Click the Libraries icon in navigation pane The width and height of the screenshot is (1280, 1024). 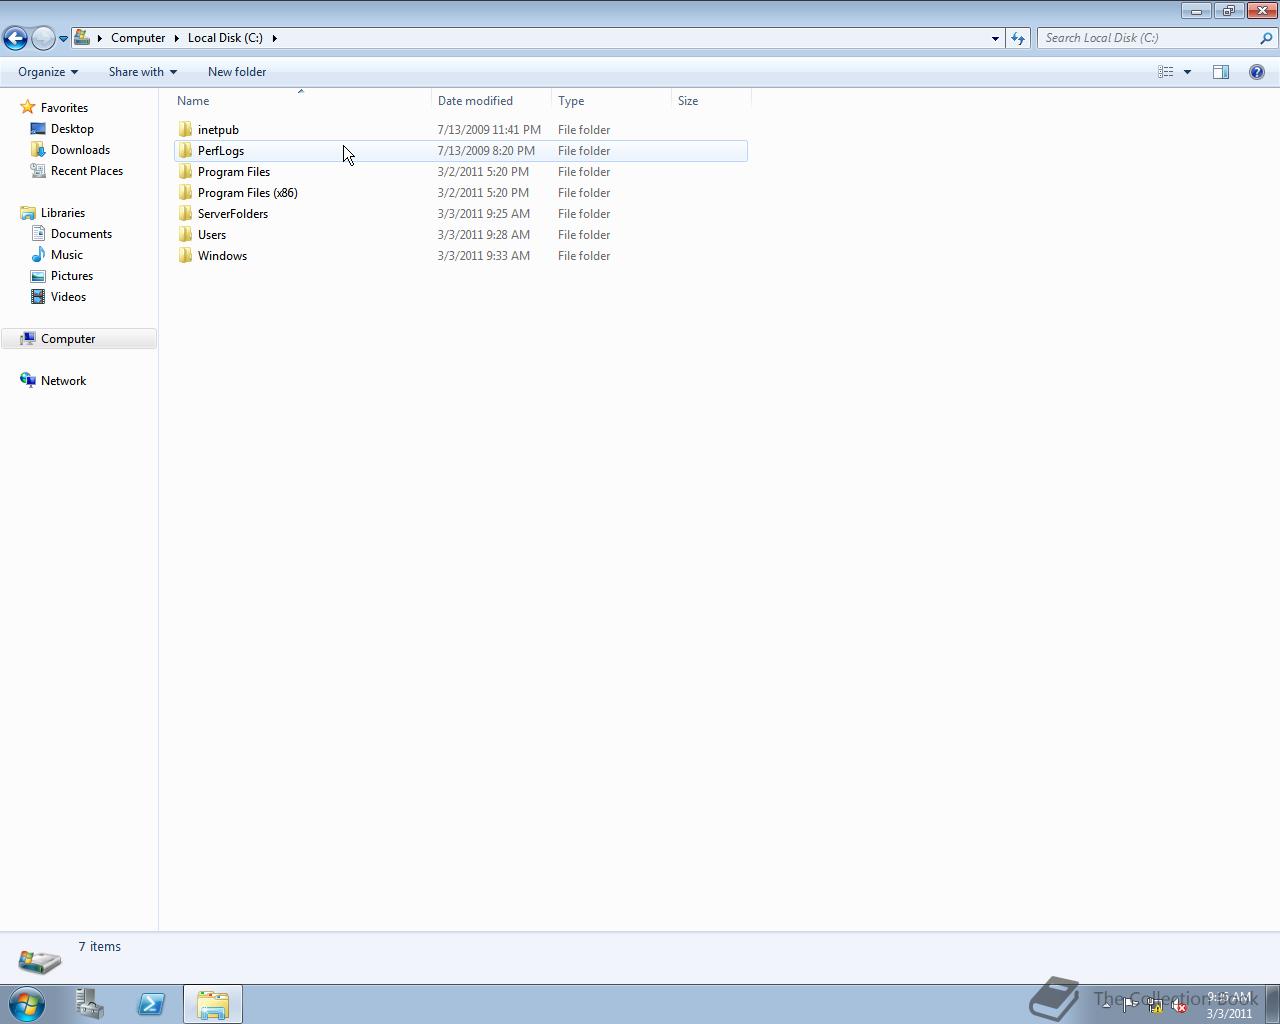(x=28, y=213)
